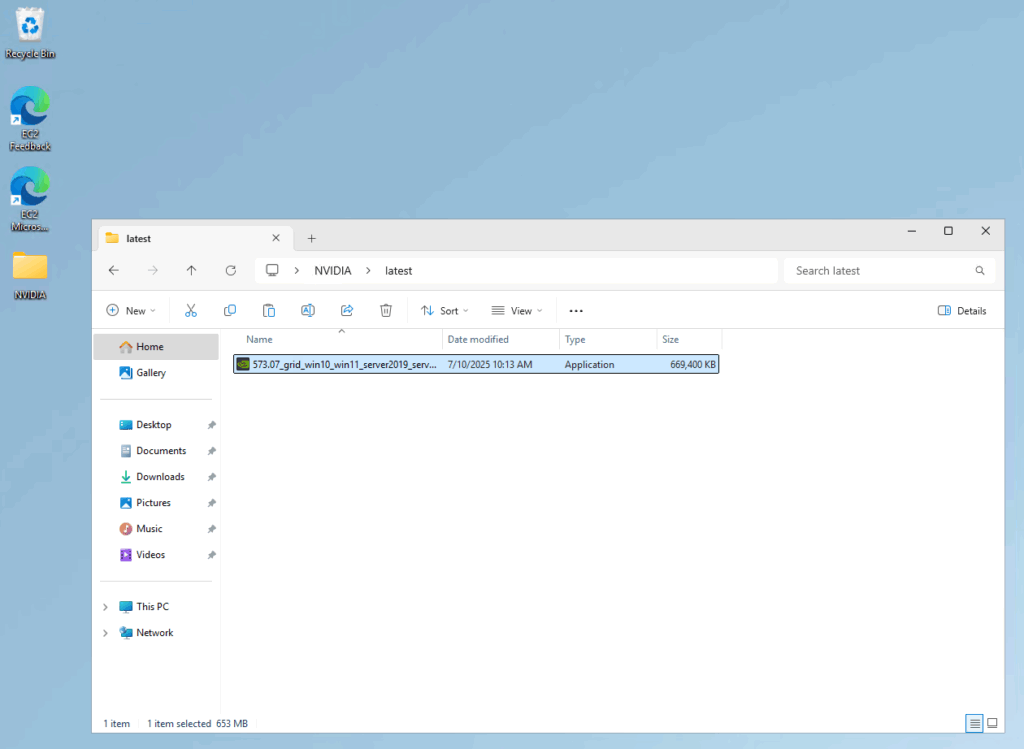Share the selected file
This screenshot has height=749, width=1024.
(x=347, y=311)
